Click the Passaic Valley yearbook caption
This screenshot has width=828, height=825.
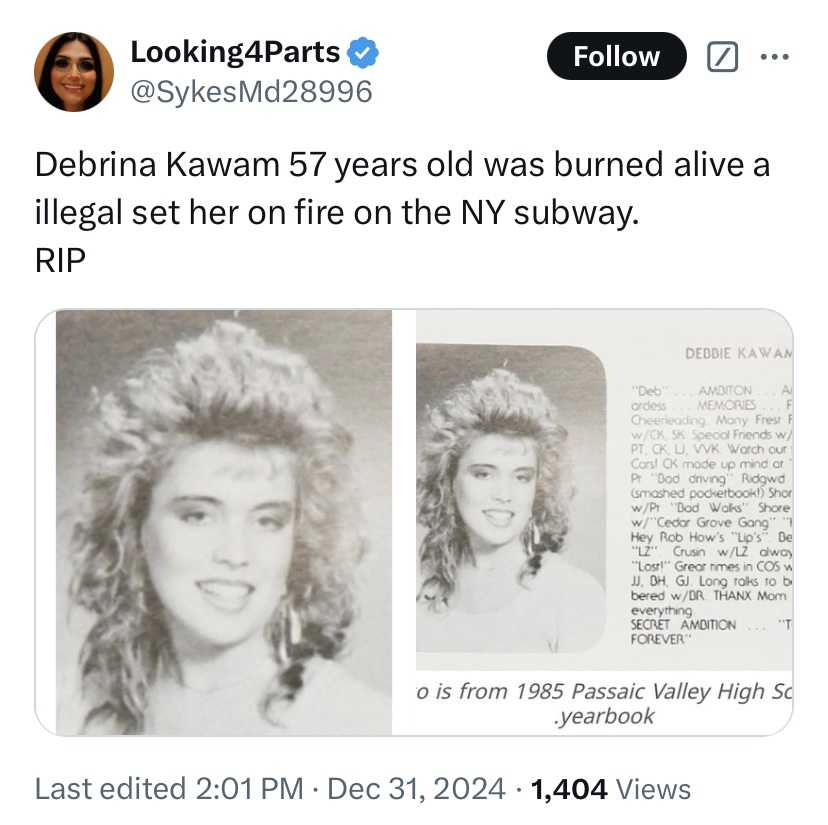coord(604,703)
